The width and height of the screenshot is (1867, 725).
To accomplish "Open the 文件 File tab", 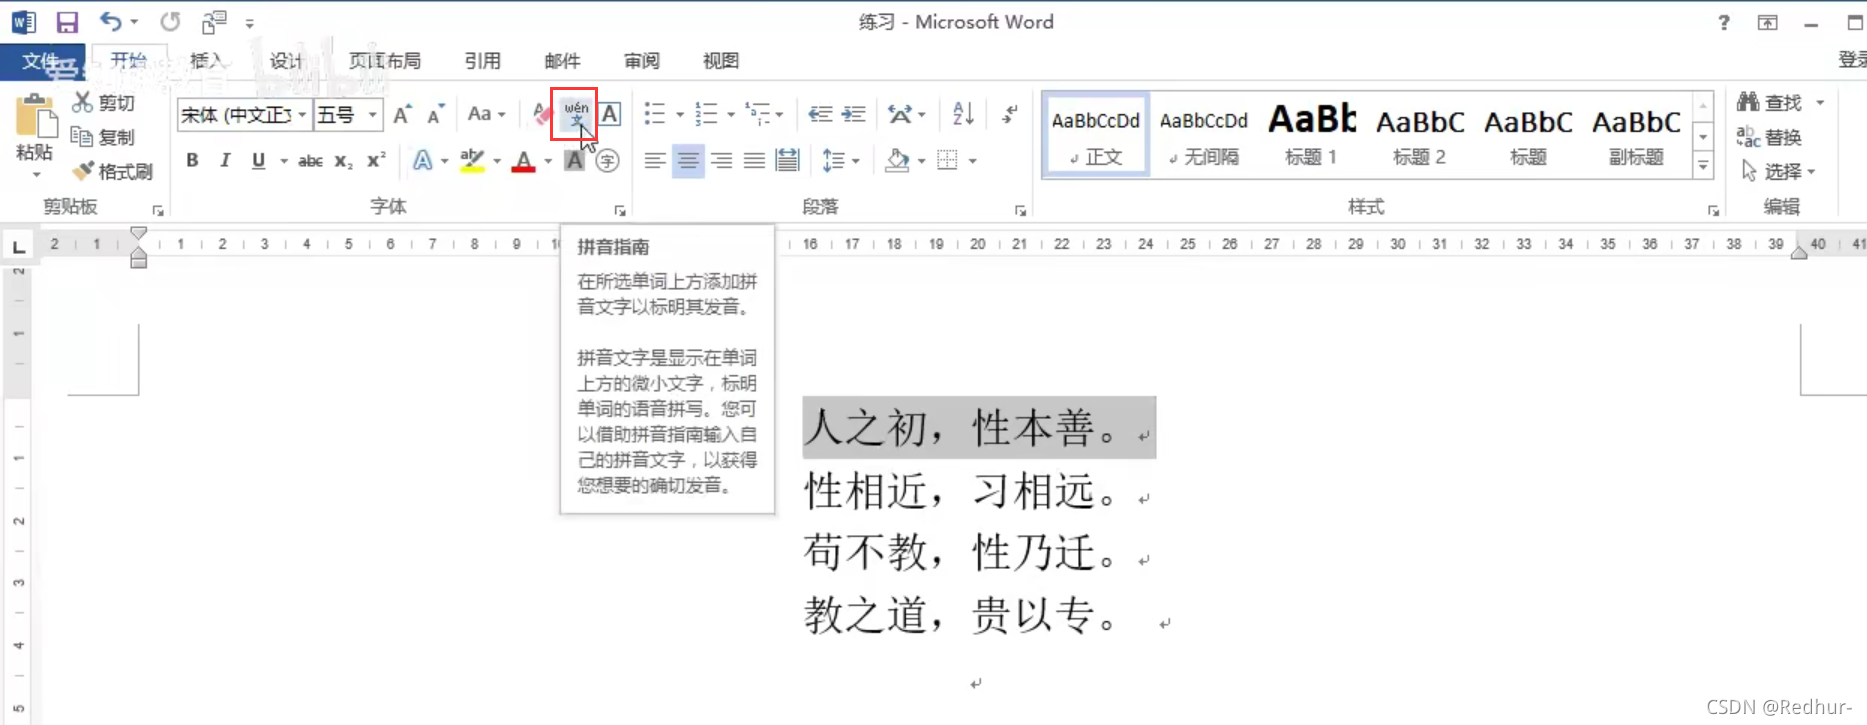I will coord(40,62).
